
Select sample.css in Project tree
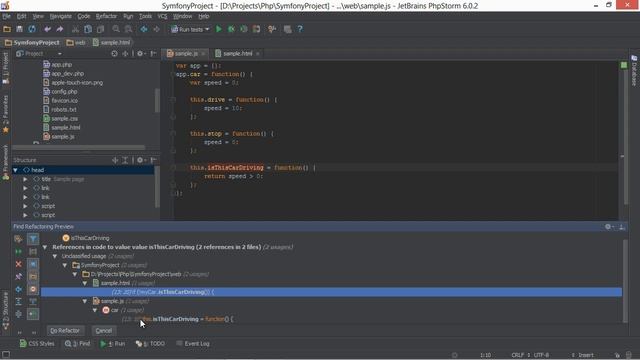click(x=64, y=119)
